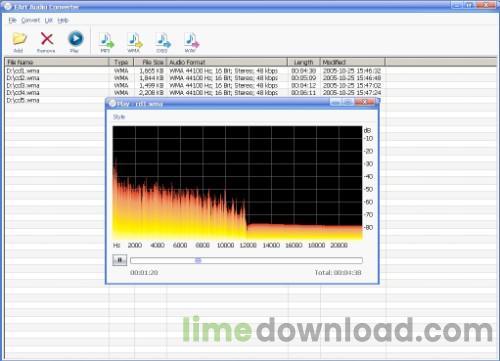Open the Style menu in the player window
This screenshot has width=500, height=361.
pos(119,117)
